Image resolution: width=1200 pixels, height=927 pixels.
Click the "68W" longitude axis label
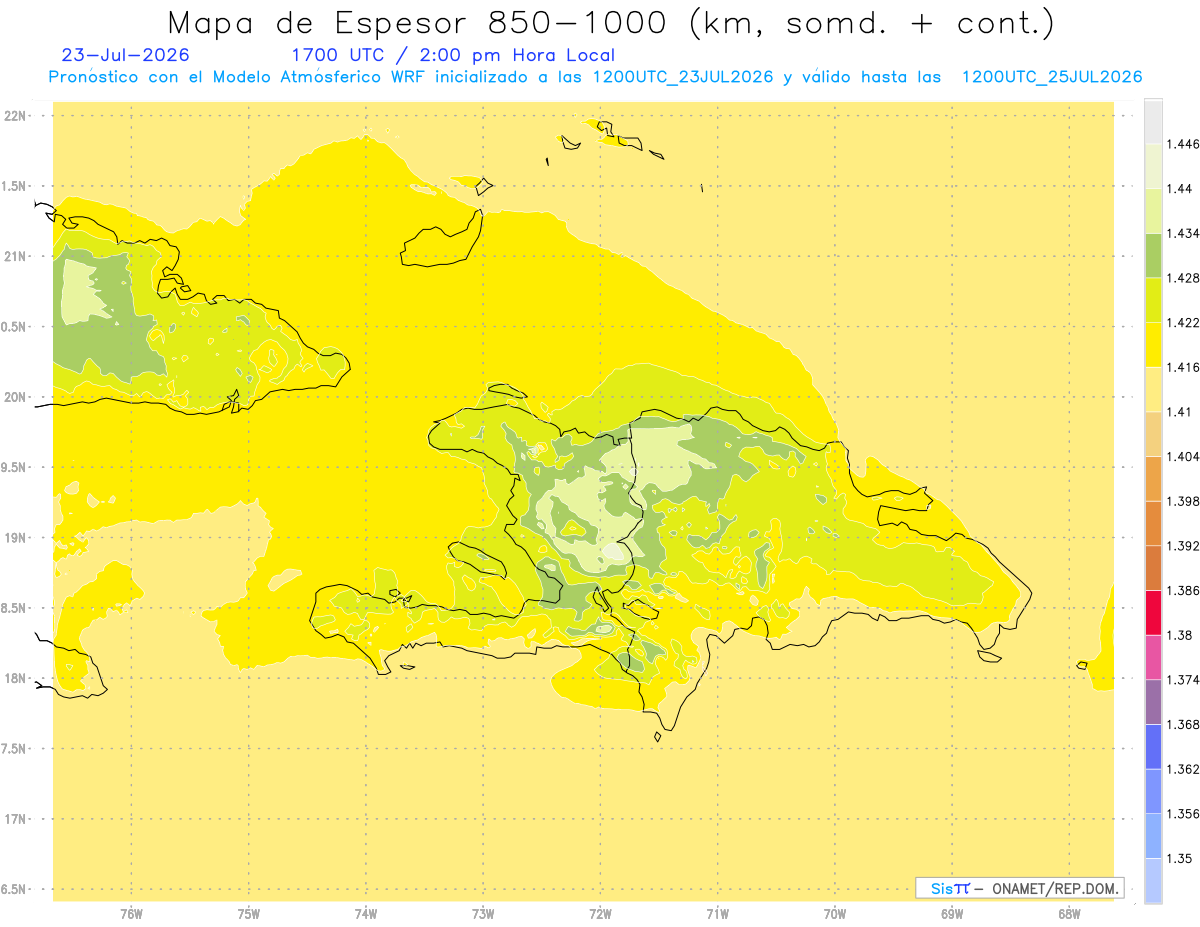pos(1069,914)
